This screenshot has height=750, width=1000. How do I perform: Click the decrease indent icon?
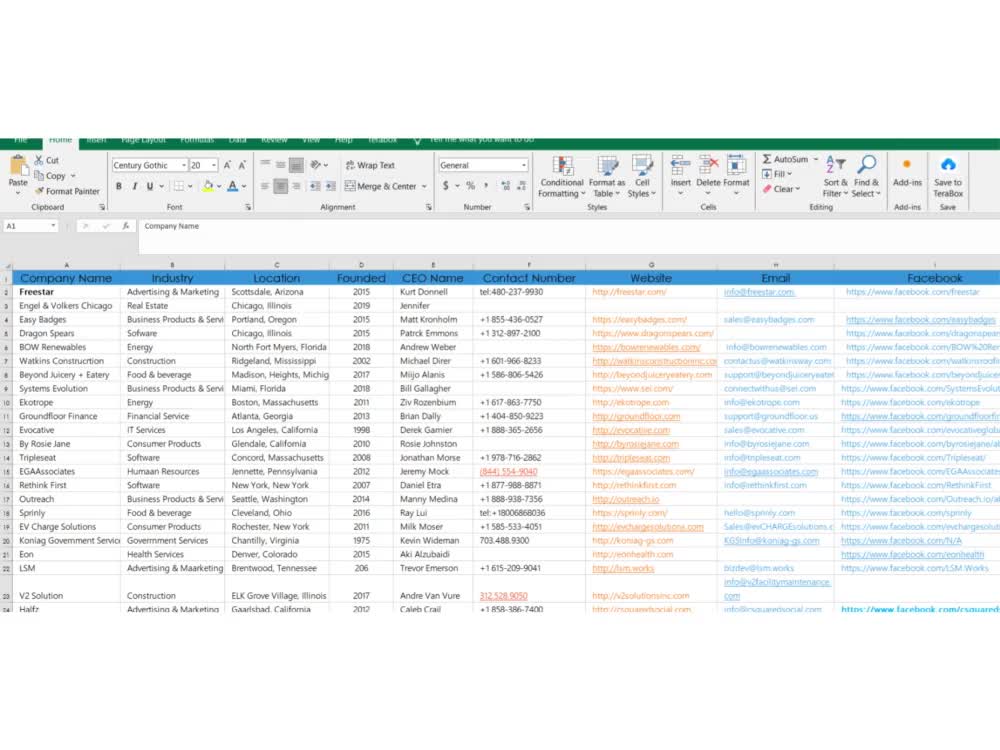[315, 186]
